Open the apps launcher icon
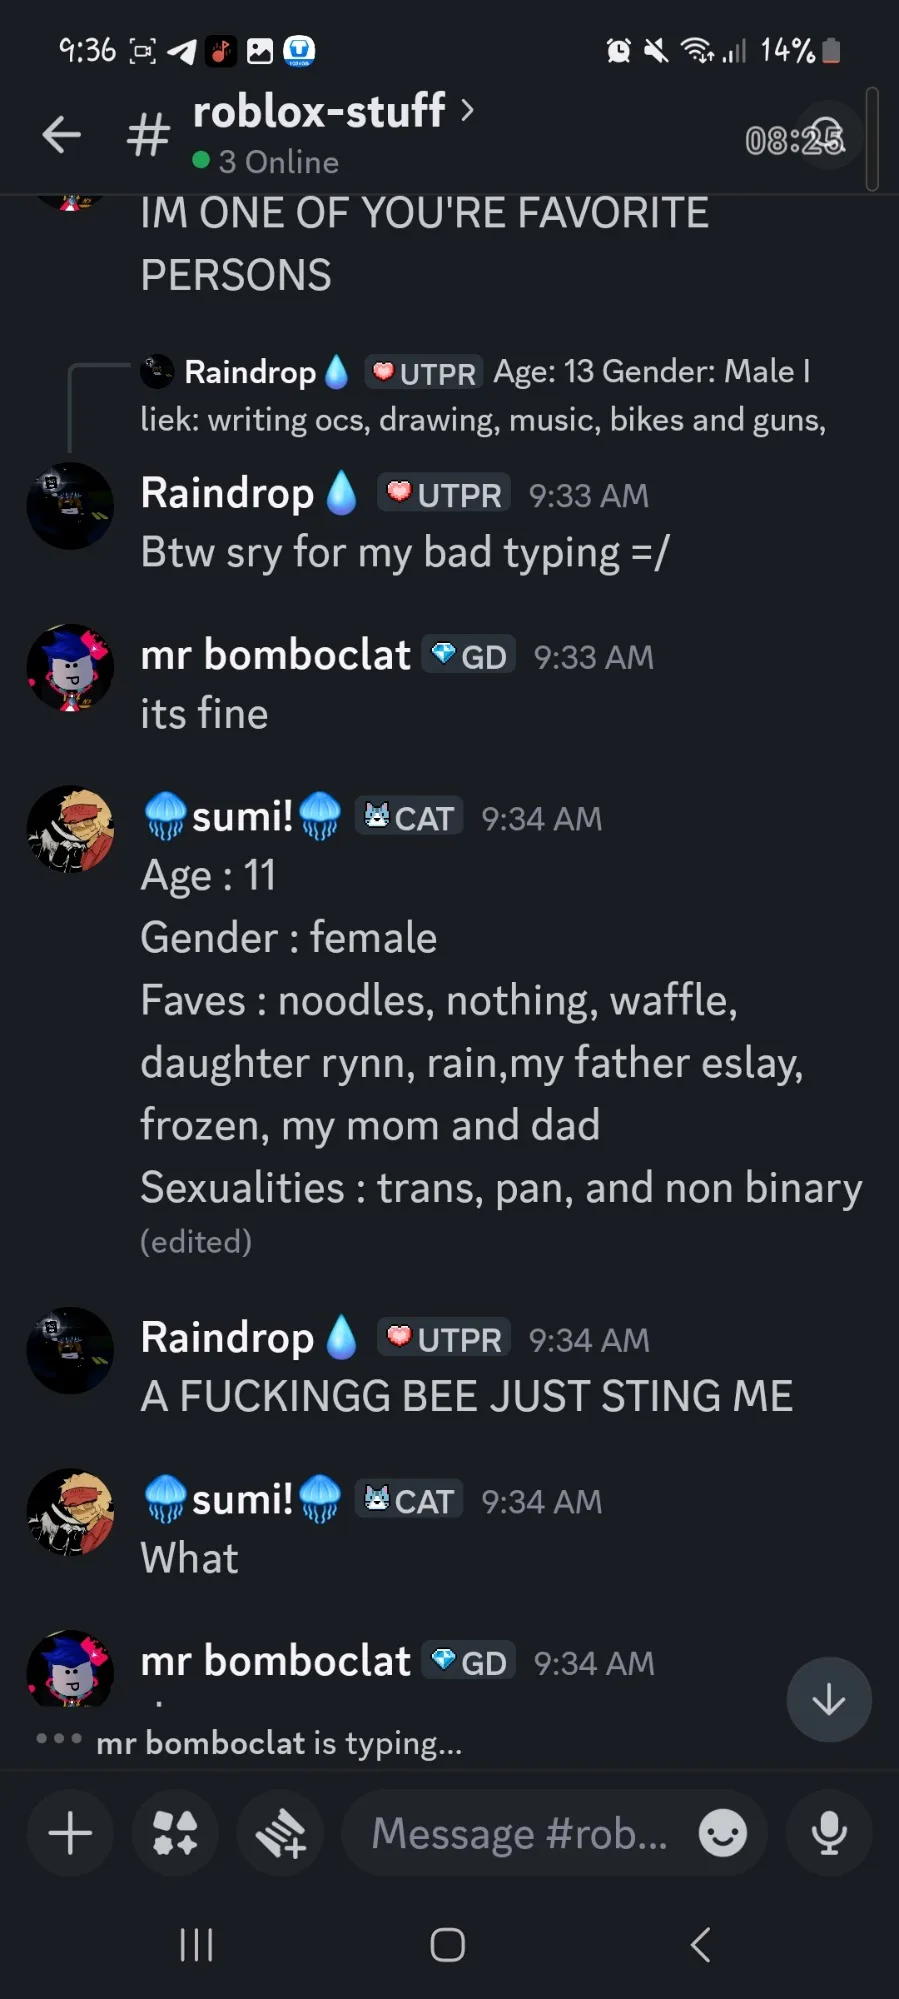899x1999 pixels. [175, 1833]
